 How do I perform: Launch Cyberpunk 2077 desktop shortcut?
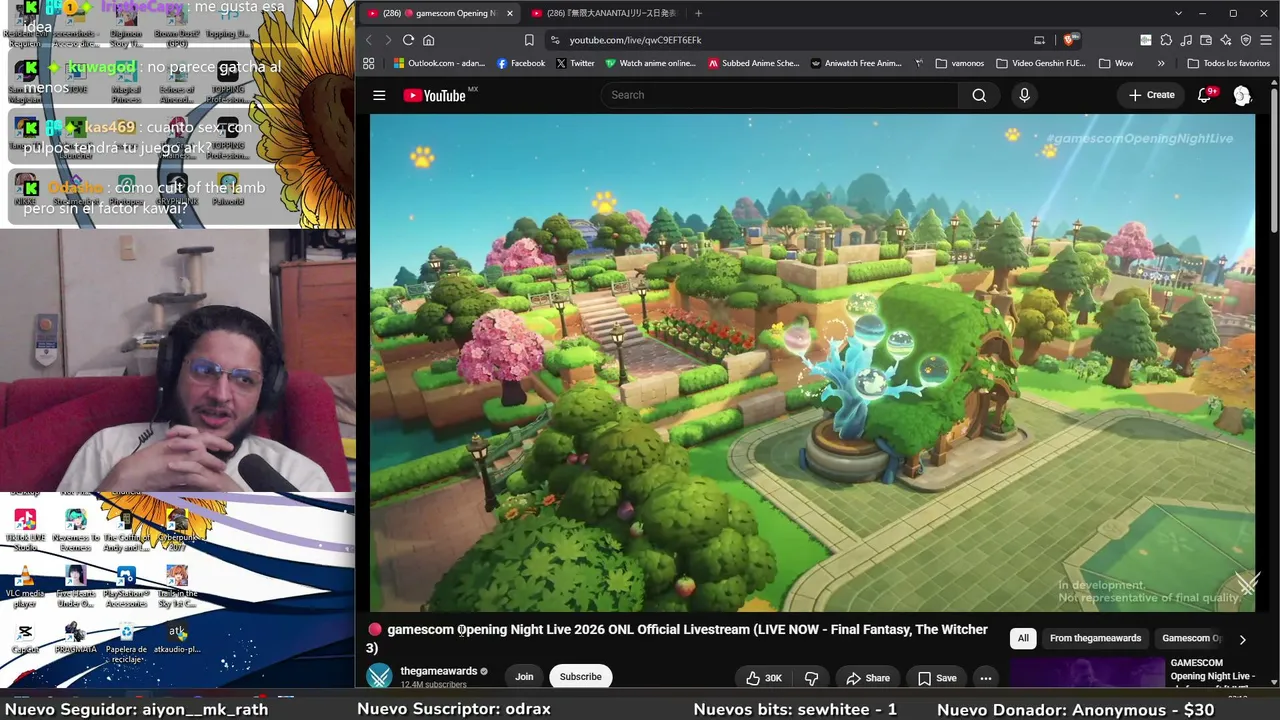coord(177,530)
